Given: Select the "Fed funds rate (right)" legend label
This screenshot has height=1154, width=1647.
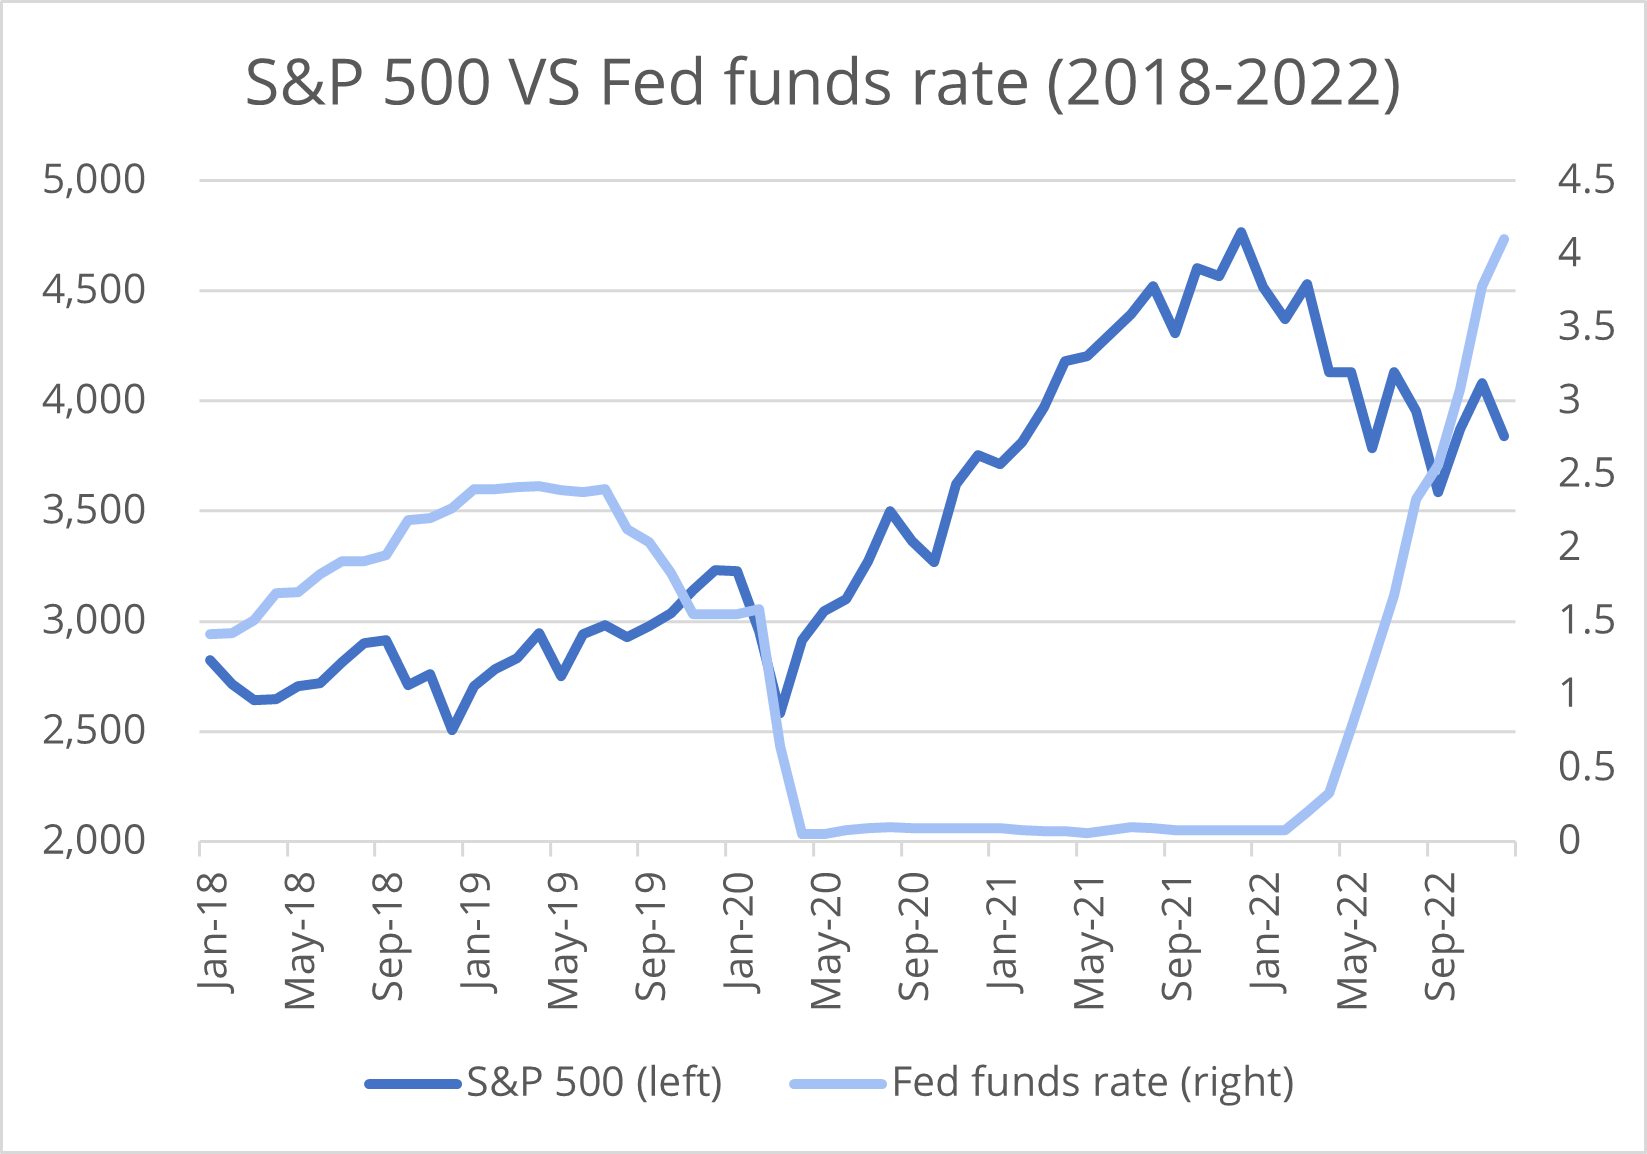Looking at the screenshot, I should pyautogui.click(x=1093, y=1083).
